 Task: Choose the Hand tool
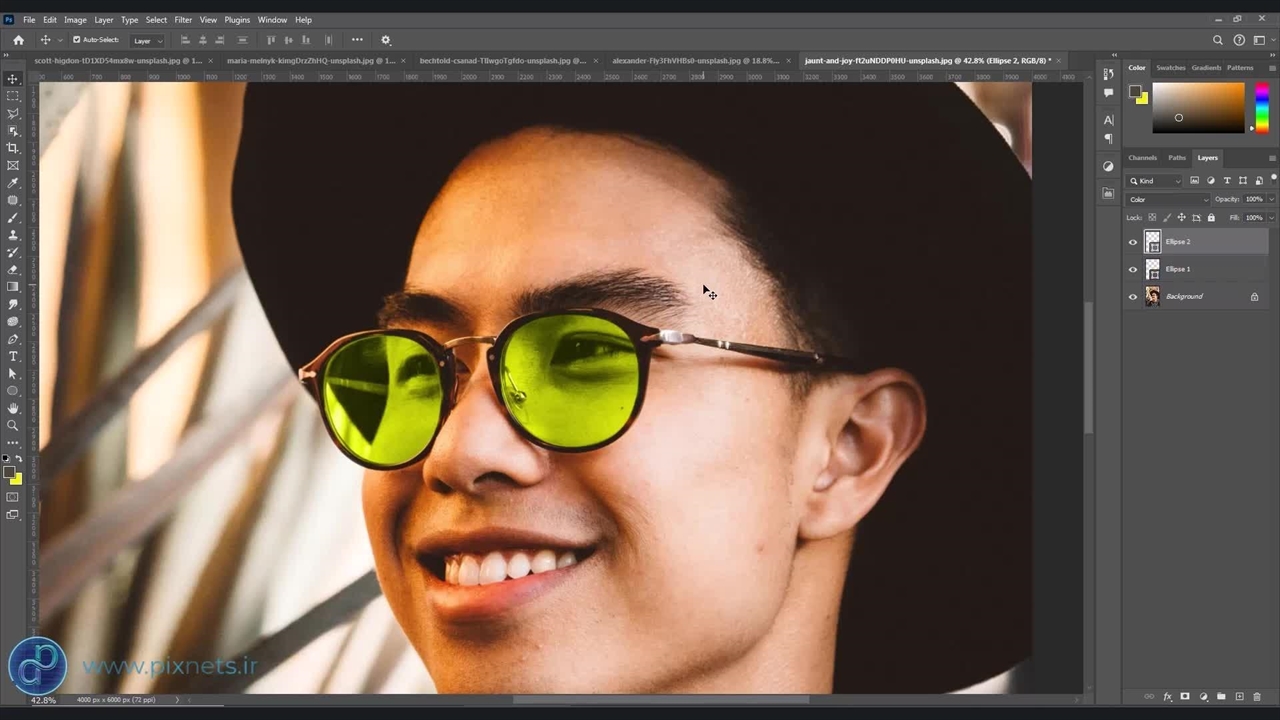click(x=13, y=408)
